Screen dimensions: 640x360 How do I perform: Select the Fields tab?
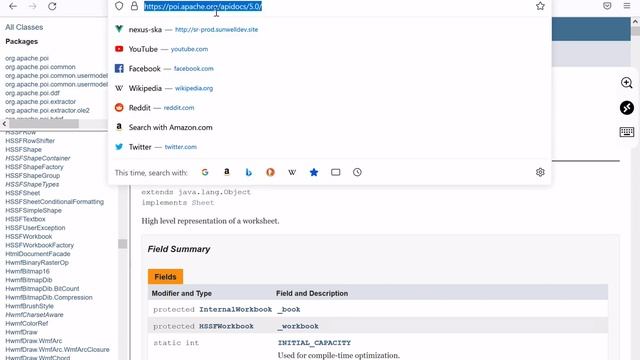(165, 277)
